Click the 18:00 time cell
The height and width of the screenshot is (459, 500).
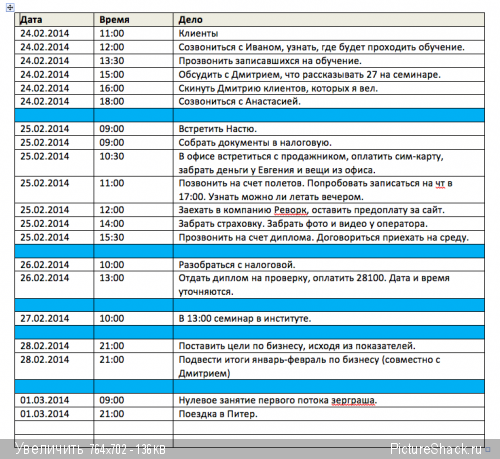(x=133, y=102)
